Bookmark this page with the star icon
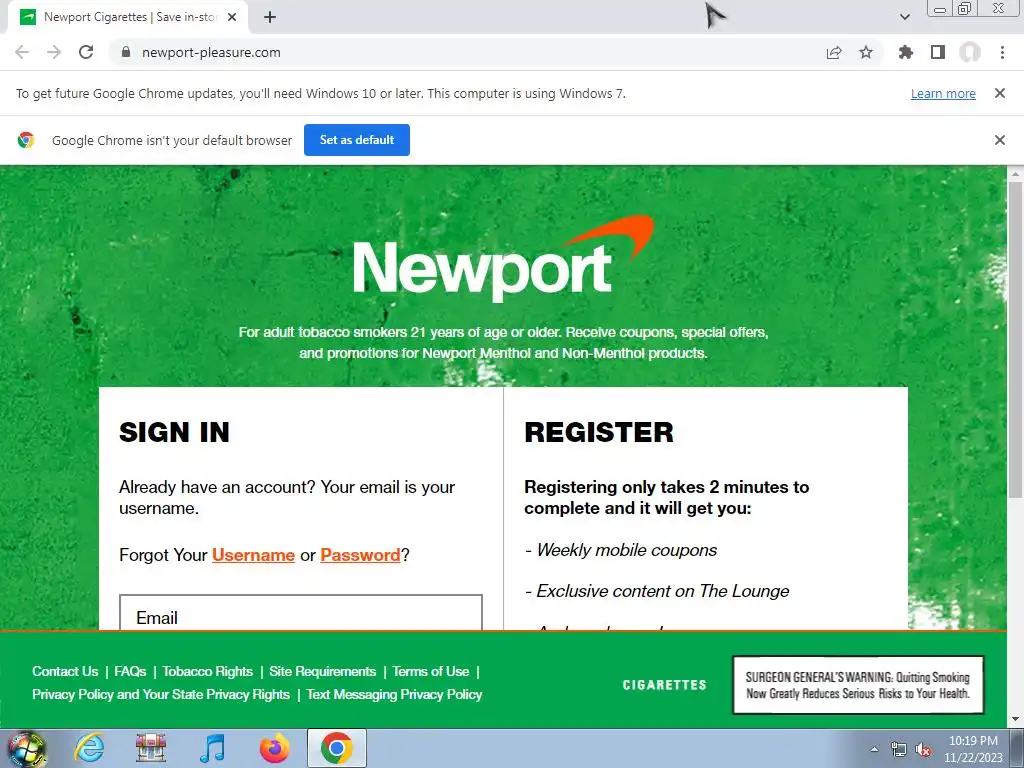 (866, 52)
